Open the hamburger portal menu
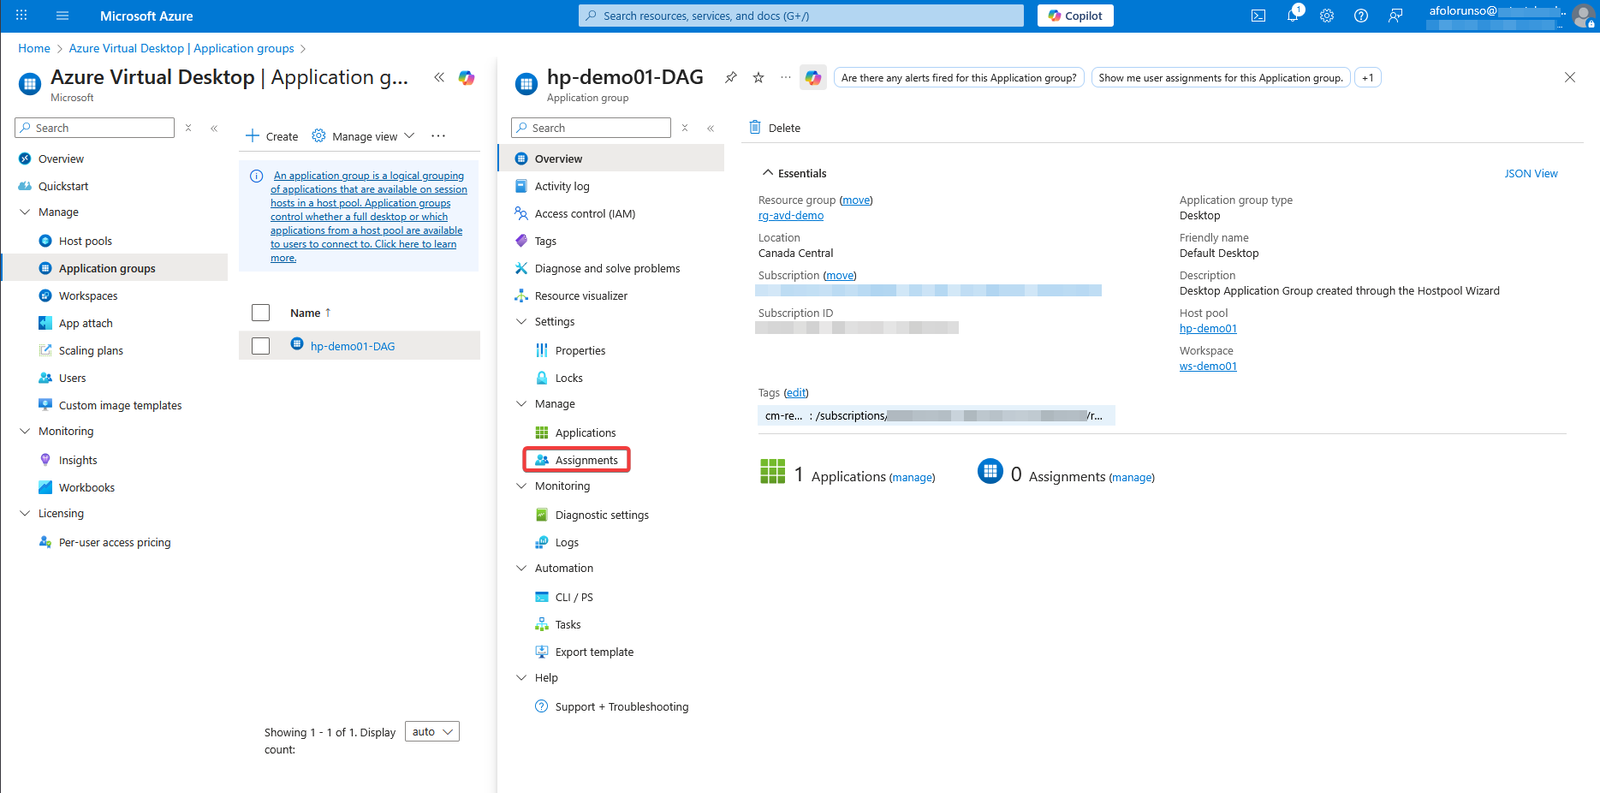Image resolution: width=1600 pixels, height=793 pixels. pyautogui.click(x=62, y=16)
